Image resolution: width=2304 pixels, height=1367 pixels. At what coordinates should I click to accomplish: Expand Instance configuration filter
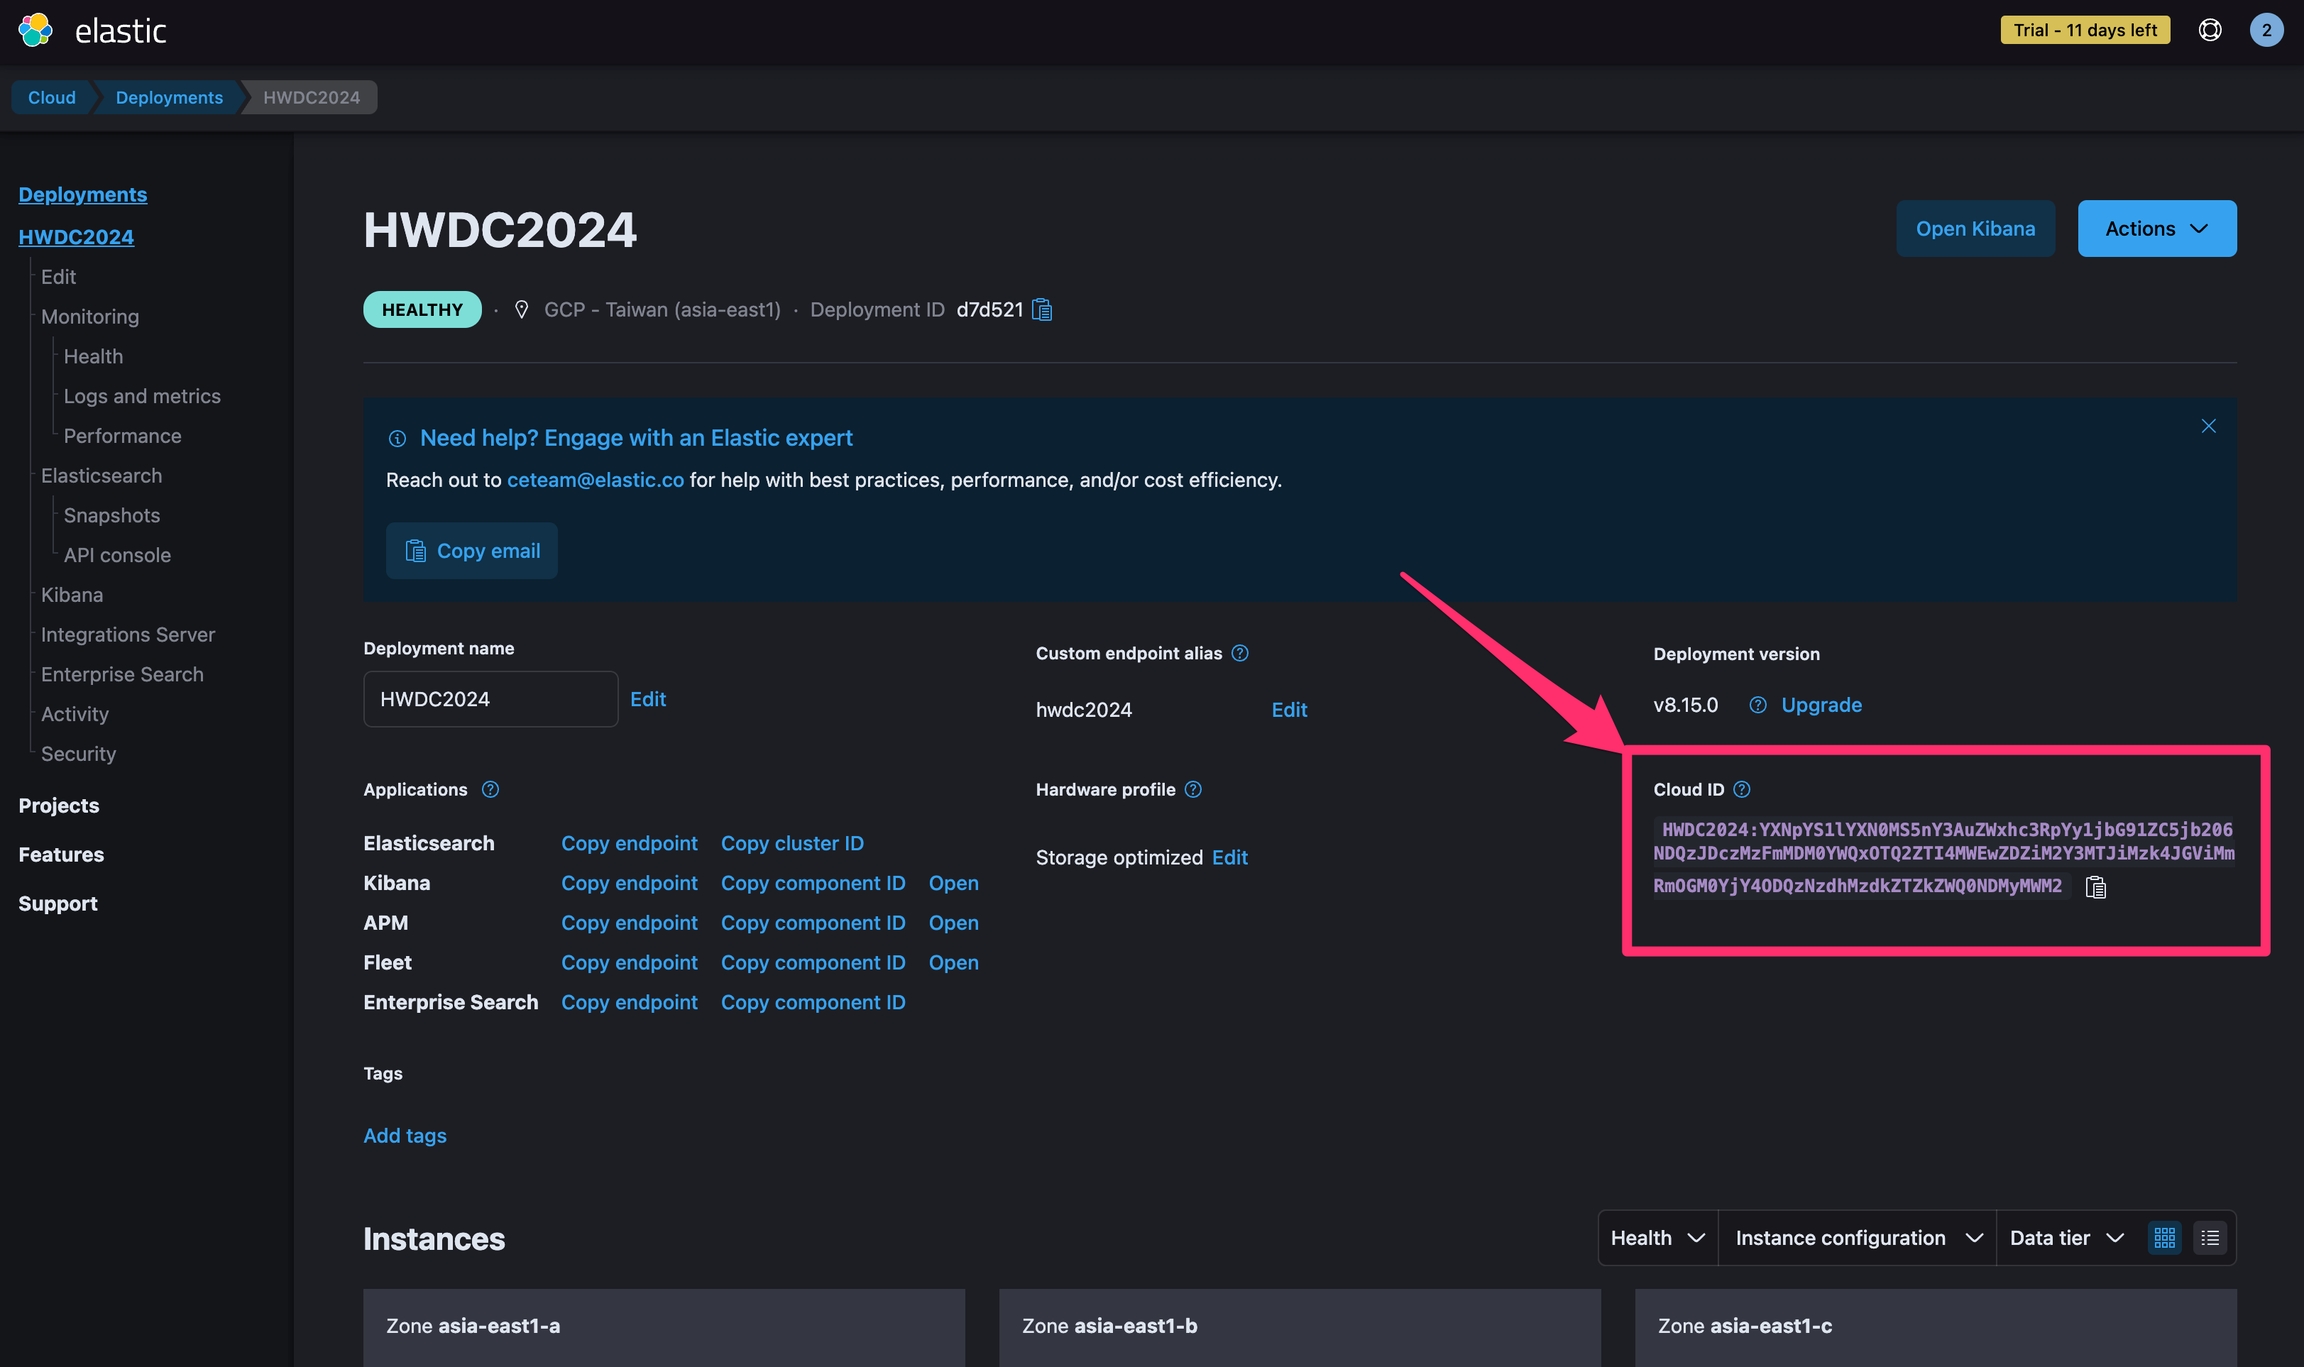(1858, 1238)
